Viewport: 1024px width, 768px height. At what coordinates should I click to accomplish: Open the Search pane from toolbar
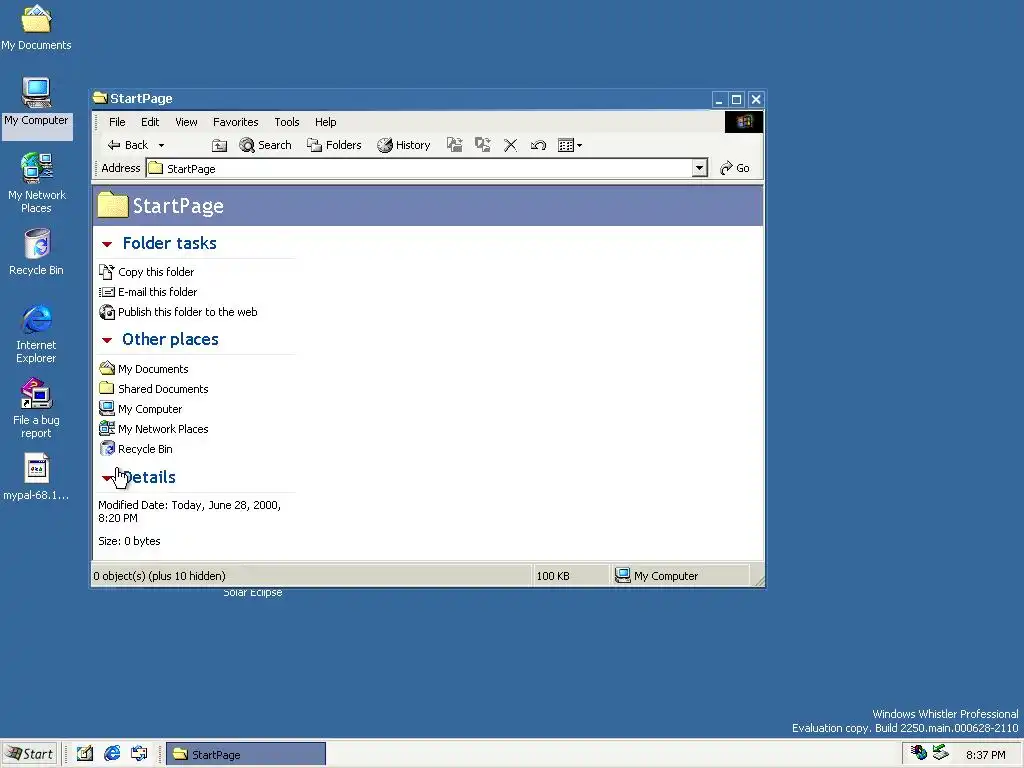tap(265, 145)
